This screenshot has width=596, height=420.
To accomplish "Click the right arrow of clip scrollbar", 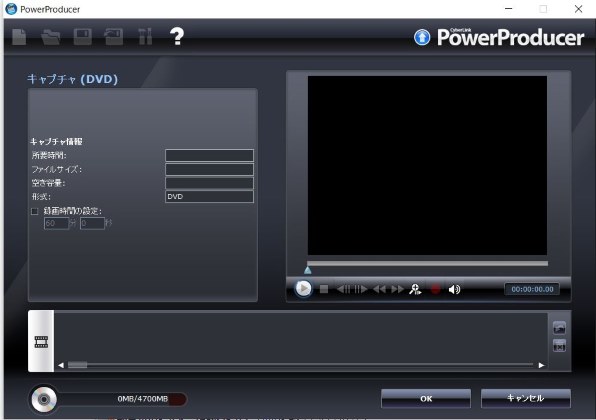I will click(x=541, y=365).
